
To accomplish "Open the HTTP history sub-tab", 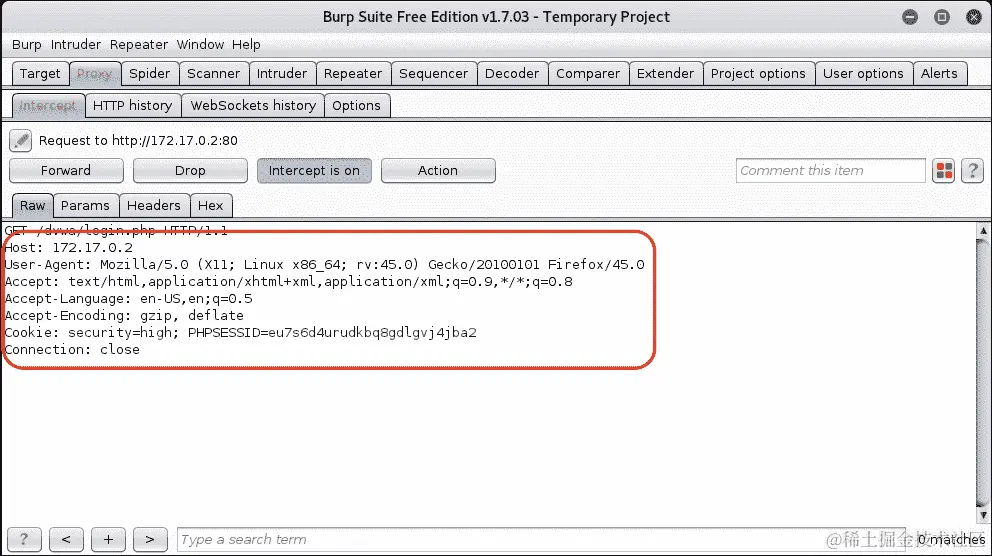I will pos(132,106).
